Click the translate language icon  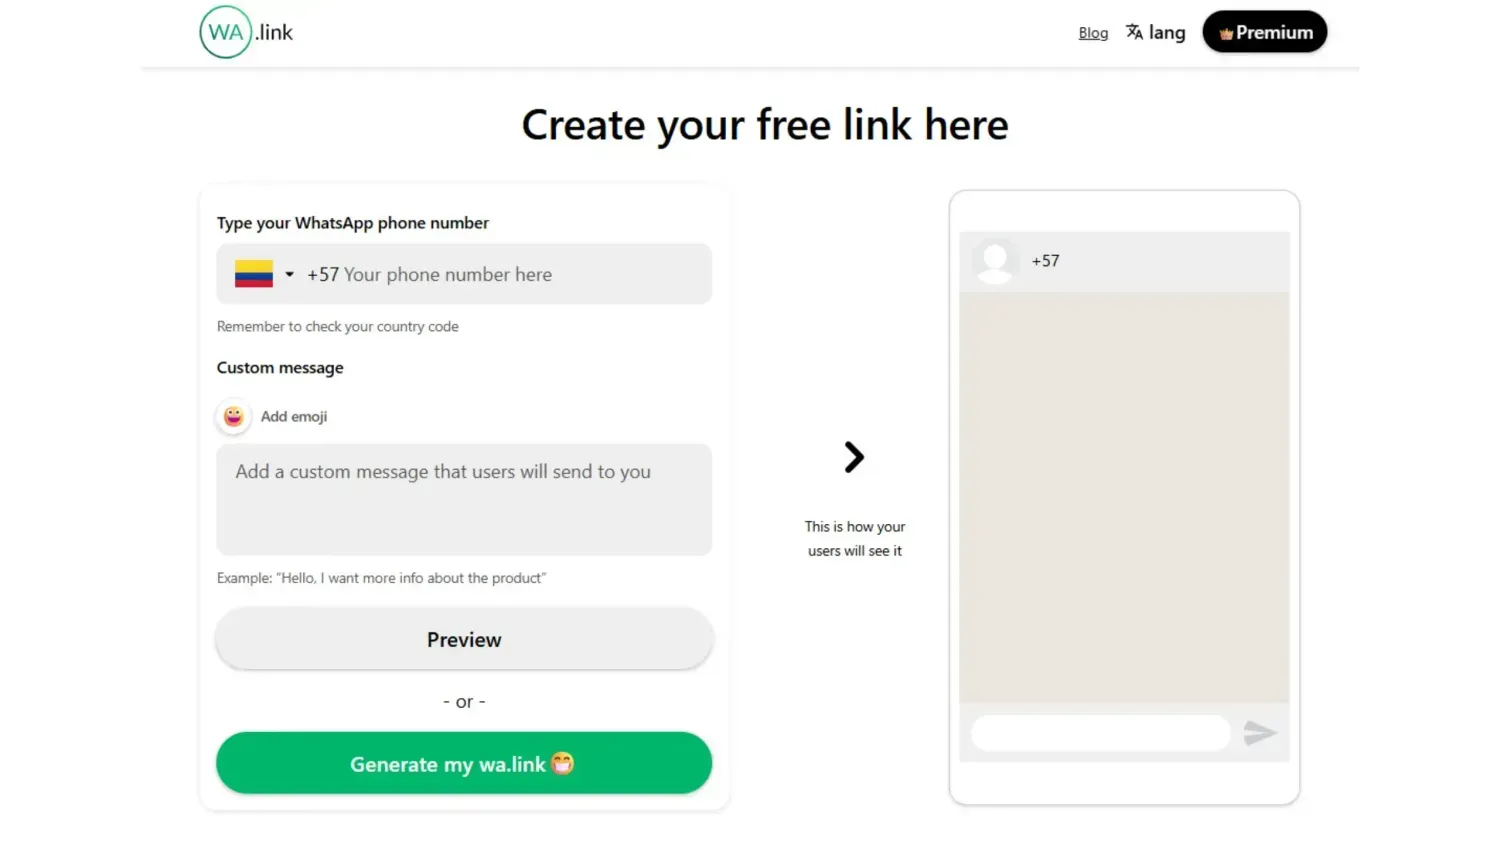pyautogui.click(x=1134, y=32)
